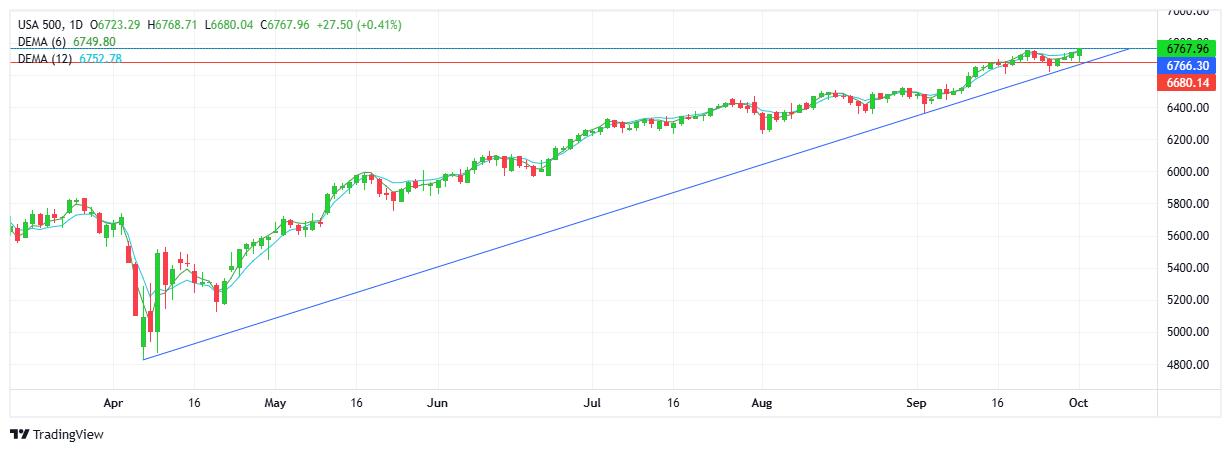Click the Oct label on time axis
The height and width of the screenshot is (452, 1231).
1078,403
